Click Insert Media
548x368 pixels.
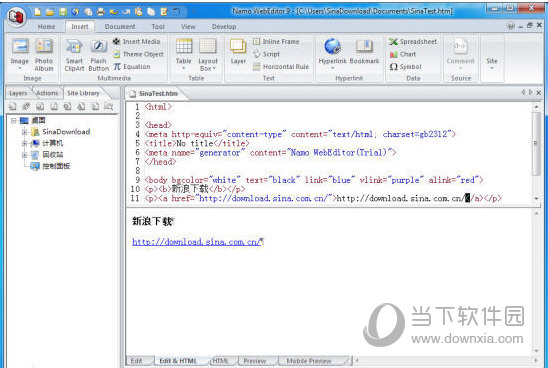pyautogui.click(x=136, y=42)
